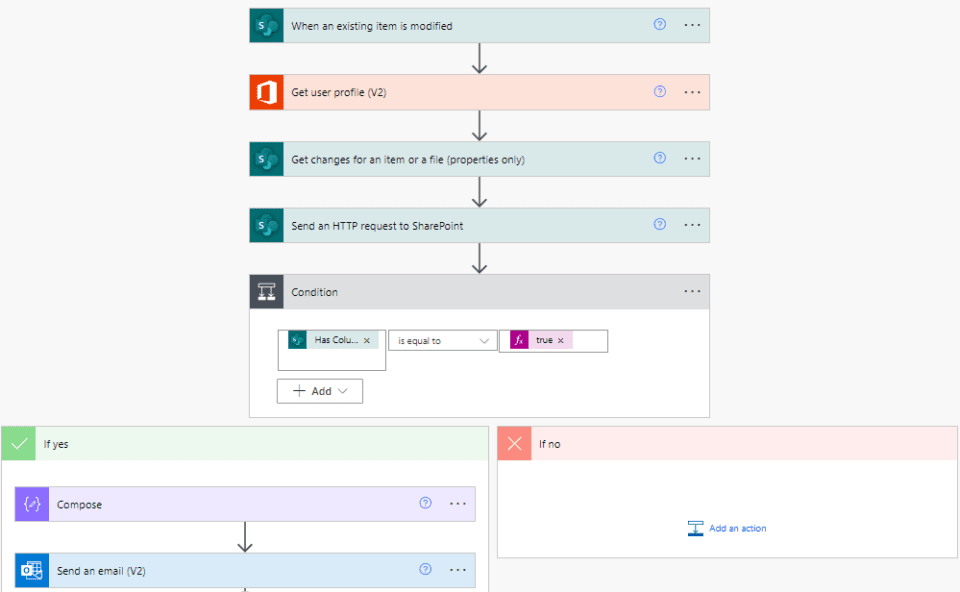The width and height of the screenshot is (960, 592).
Task: Click SharePoint icon on 'Send an HTTP request' step
Action: [266, 225]
